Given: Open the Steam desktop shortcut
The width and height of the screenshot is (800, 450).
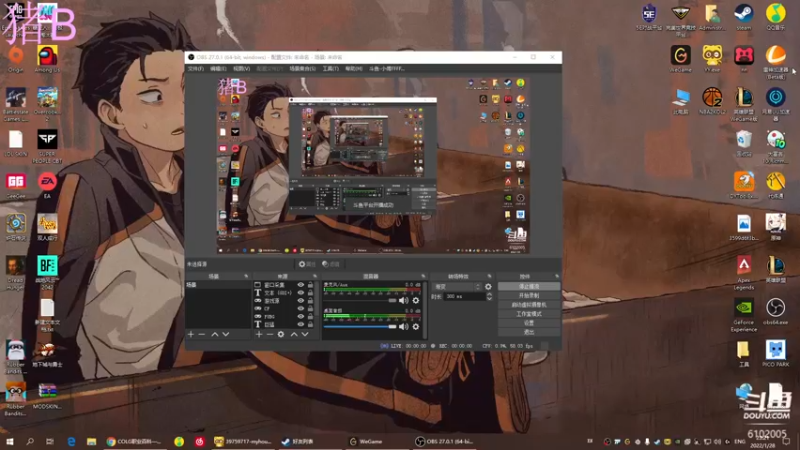Looking at the screenshot, I should tap(743, 17).
